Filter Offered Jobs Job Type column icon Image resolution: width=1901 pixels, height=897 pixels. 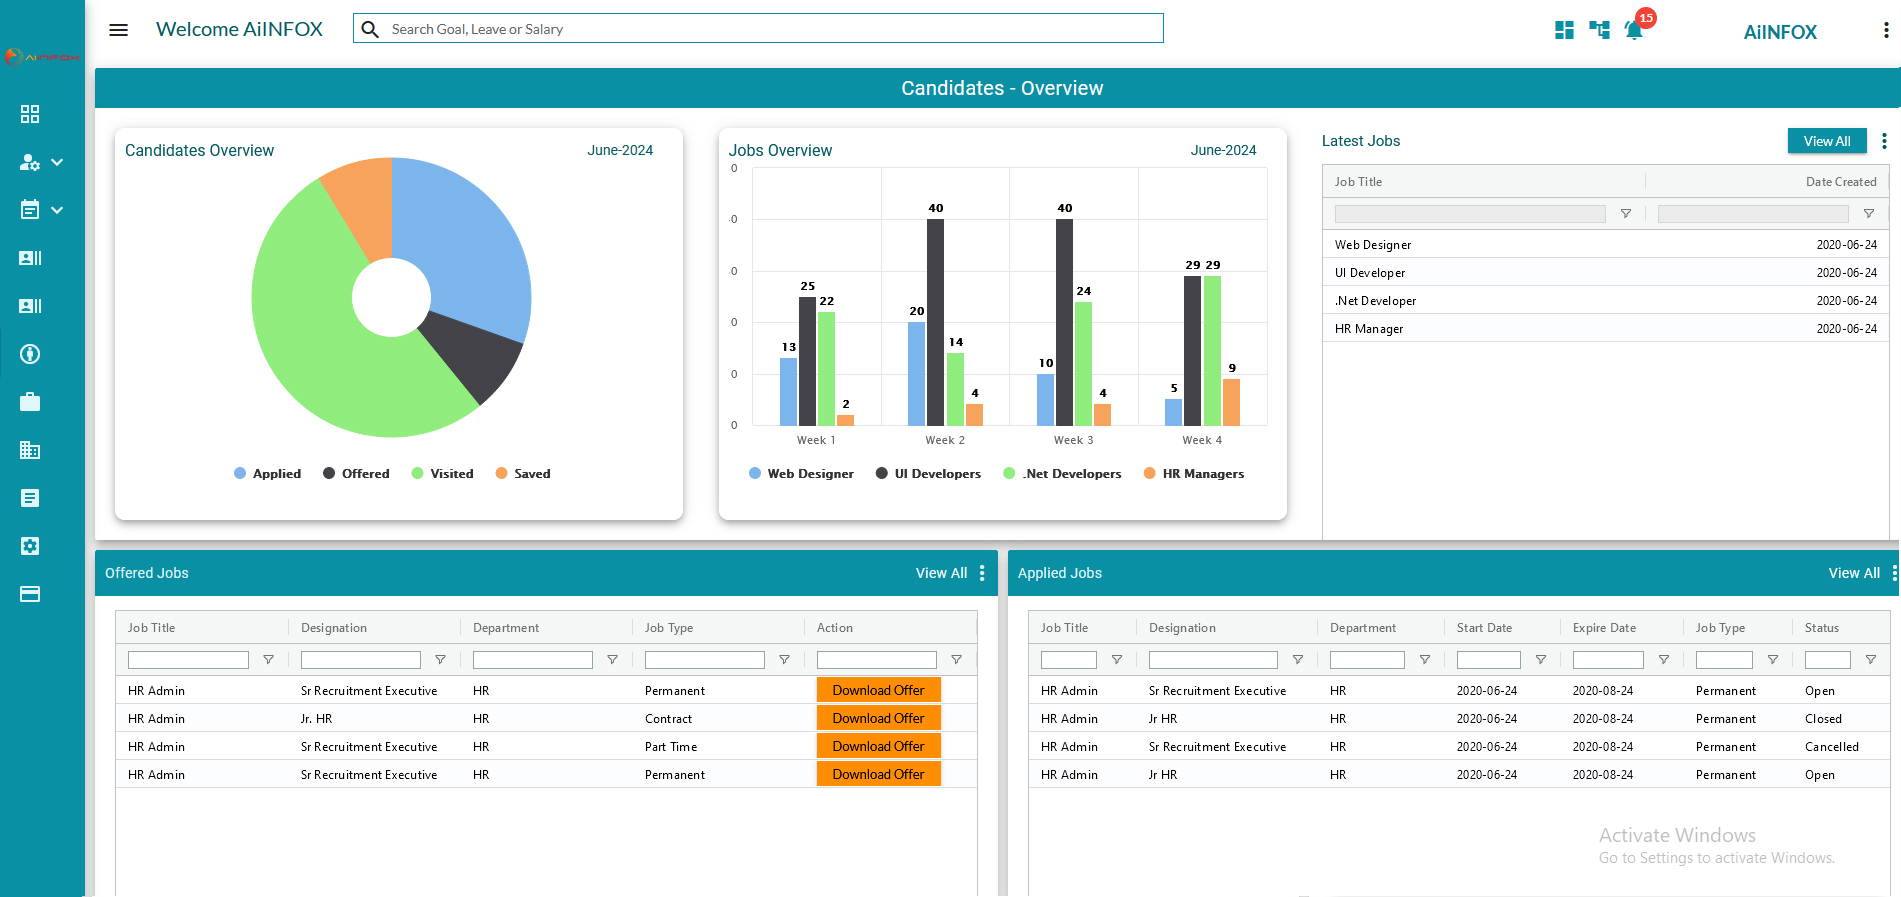[784, 660]
